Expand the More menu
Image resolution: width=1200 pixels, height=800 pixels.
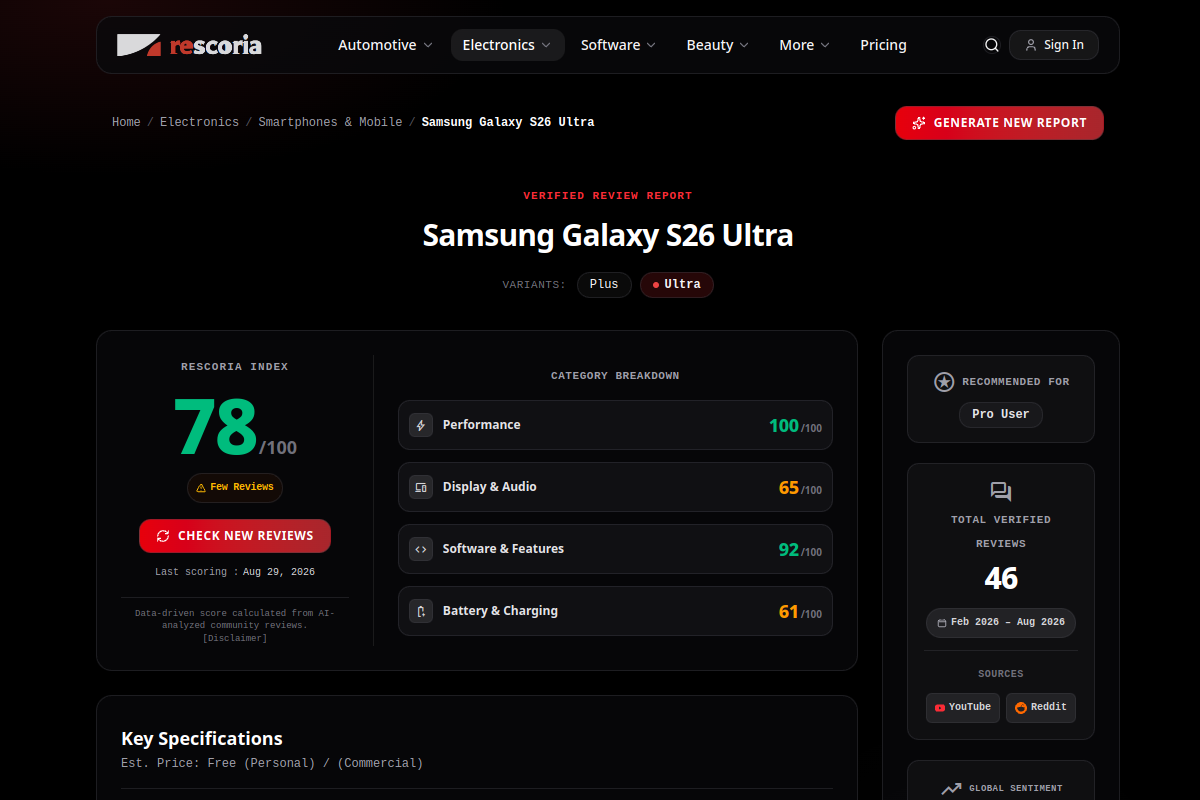805,45
